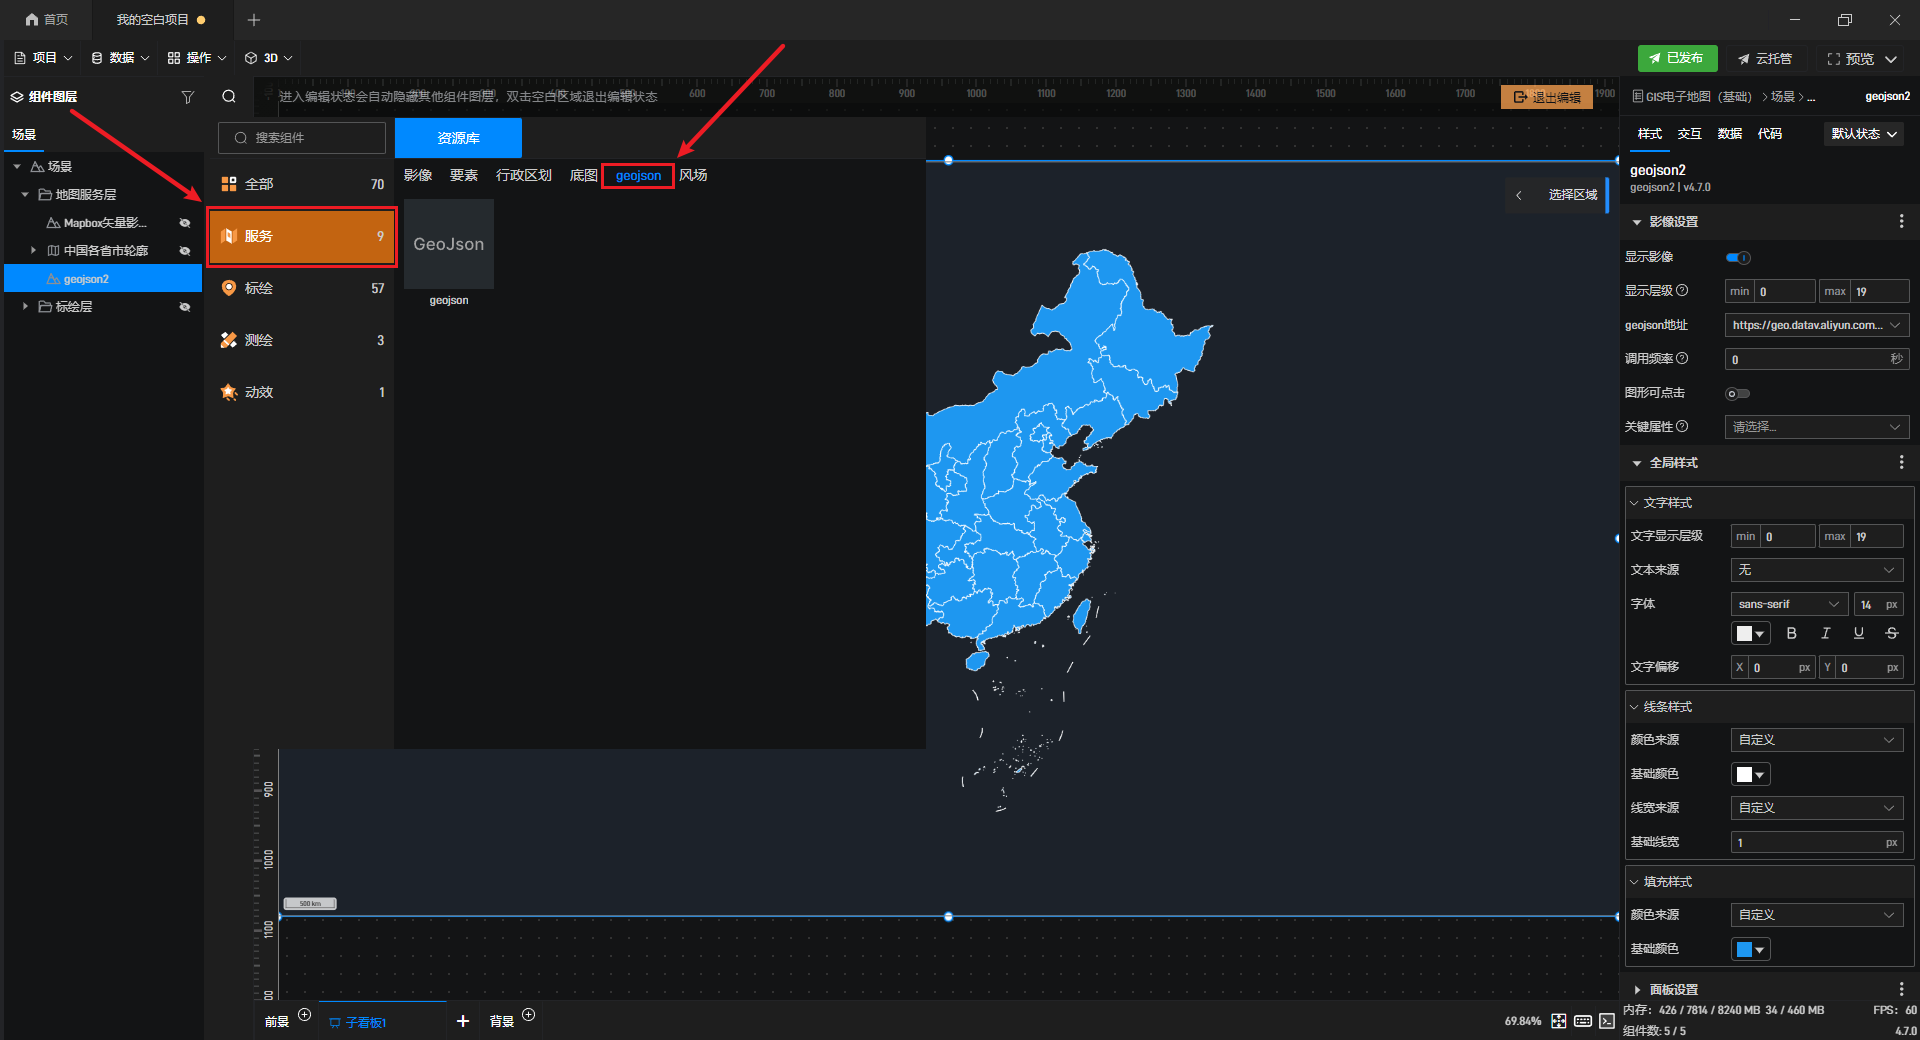1920x1040 pixels.
Task: Select the GeoJson component thumbnail
Action: (449, 245)
